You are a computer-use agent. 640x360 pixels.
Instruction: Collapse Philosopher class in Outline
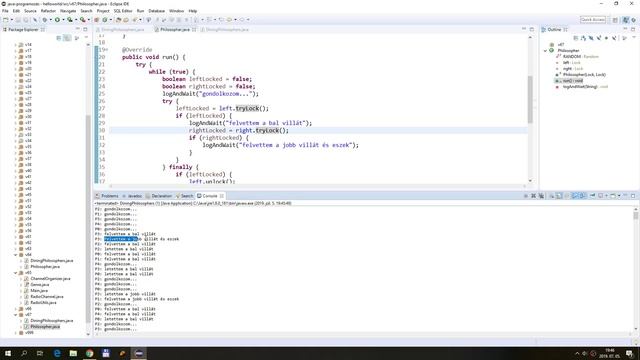(546, 51)
